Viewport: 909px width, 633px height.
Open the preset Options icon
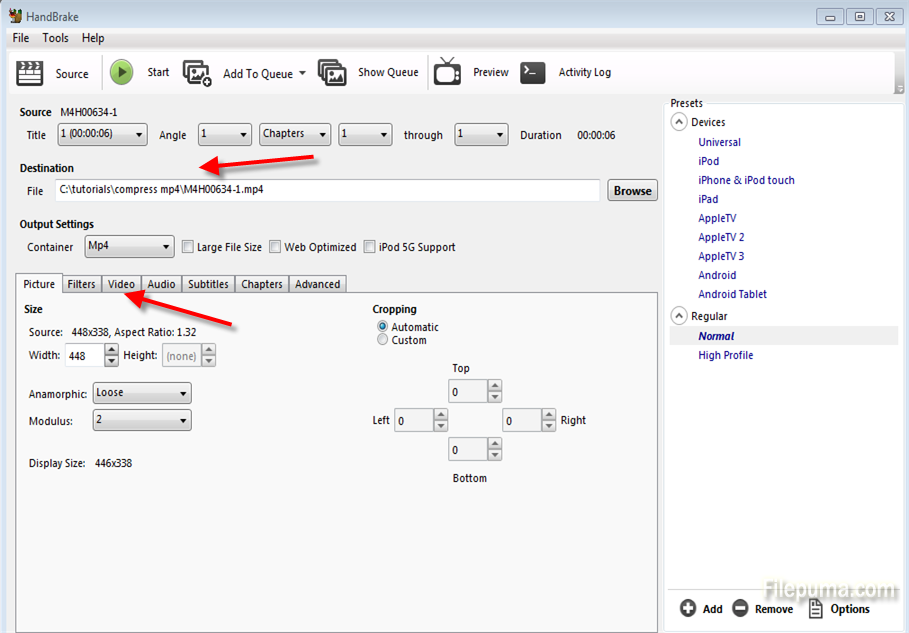pyautogui.click(x=815, y=608)
